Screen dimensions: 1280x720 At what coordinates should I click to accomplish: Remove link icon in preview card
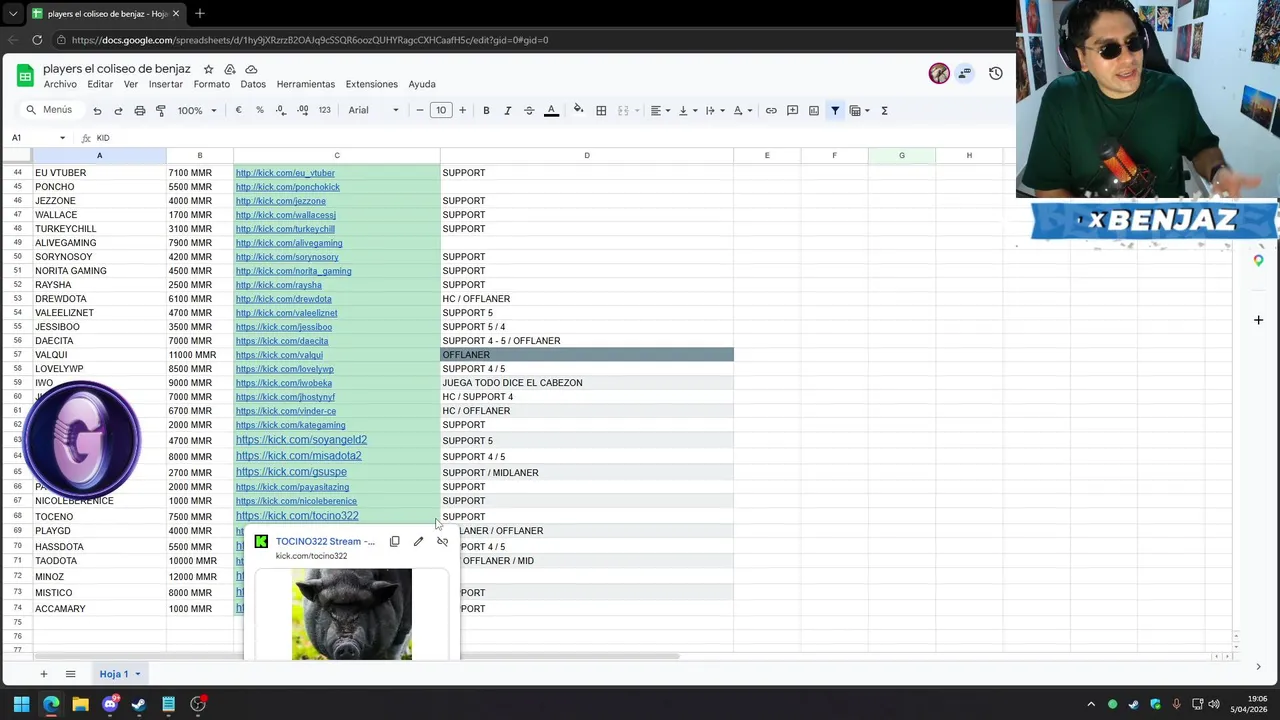pyautogui.click(x=442, y=541)
